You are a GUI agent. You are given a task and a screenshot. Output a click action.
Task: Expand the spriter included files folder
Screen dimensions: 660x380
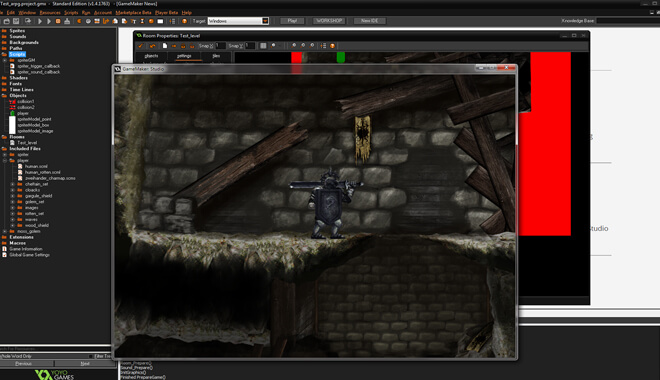pyautogui.click(x=5, y=154)
